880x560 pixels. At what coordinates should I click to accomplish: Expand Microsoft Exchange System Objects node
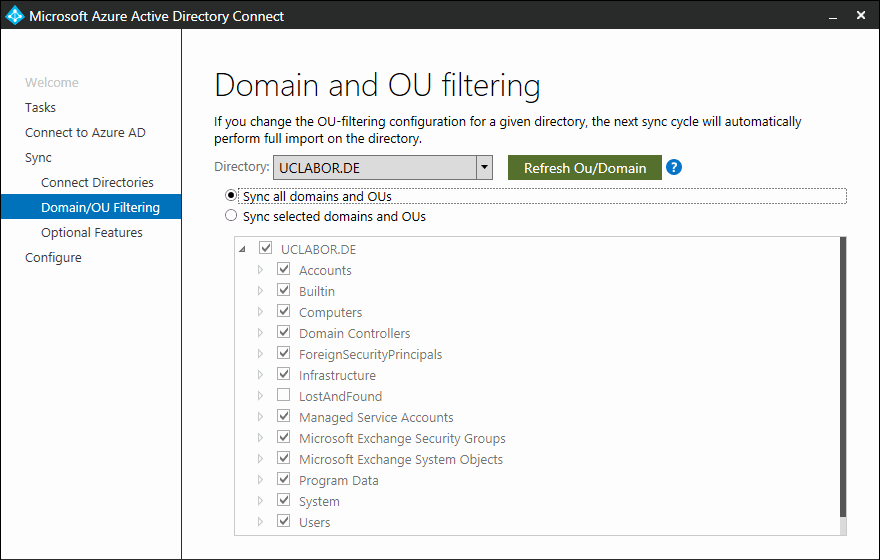click(260, 459)
